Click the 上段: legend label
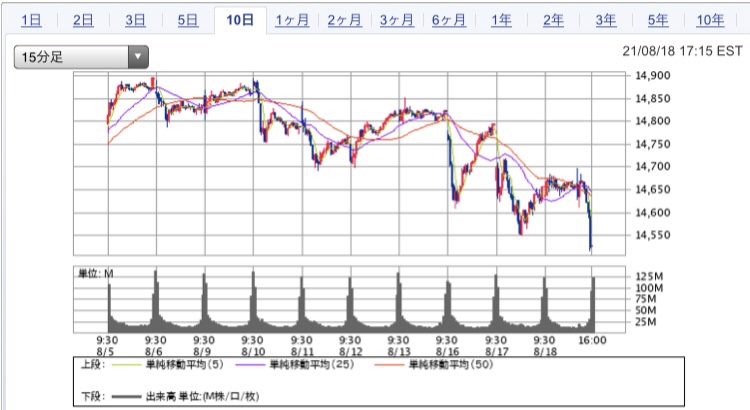The height and width of the screenshot is (410, 750). pyautogui.click(x=93, y=365)
